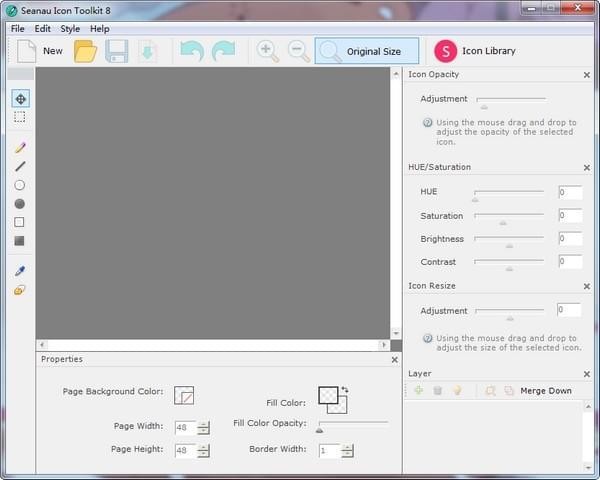Select the hollow rectangle tool
This screenshot has height=480, width=600.
[19, 222]
